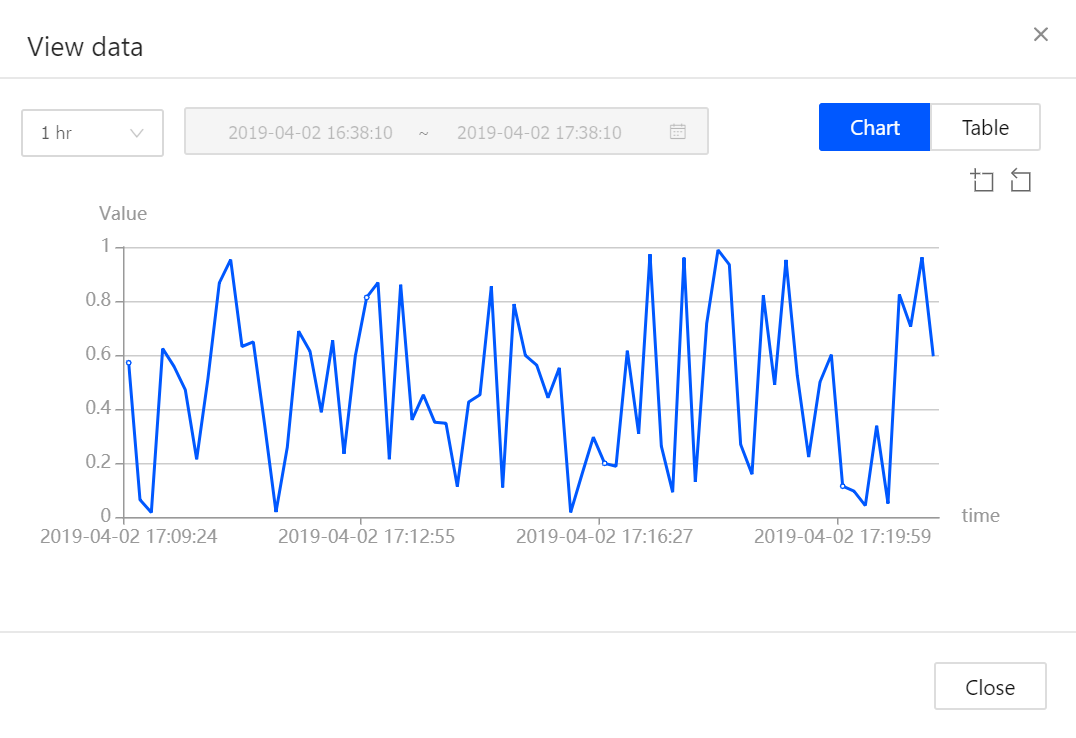Select the data point marker at 17:16:27

[604, 463]
